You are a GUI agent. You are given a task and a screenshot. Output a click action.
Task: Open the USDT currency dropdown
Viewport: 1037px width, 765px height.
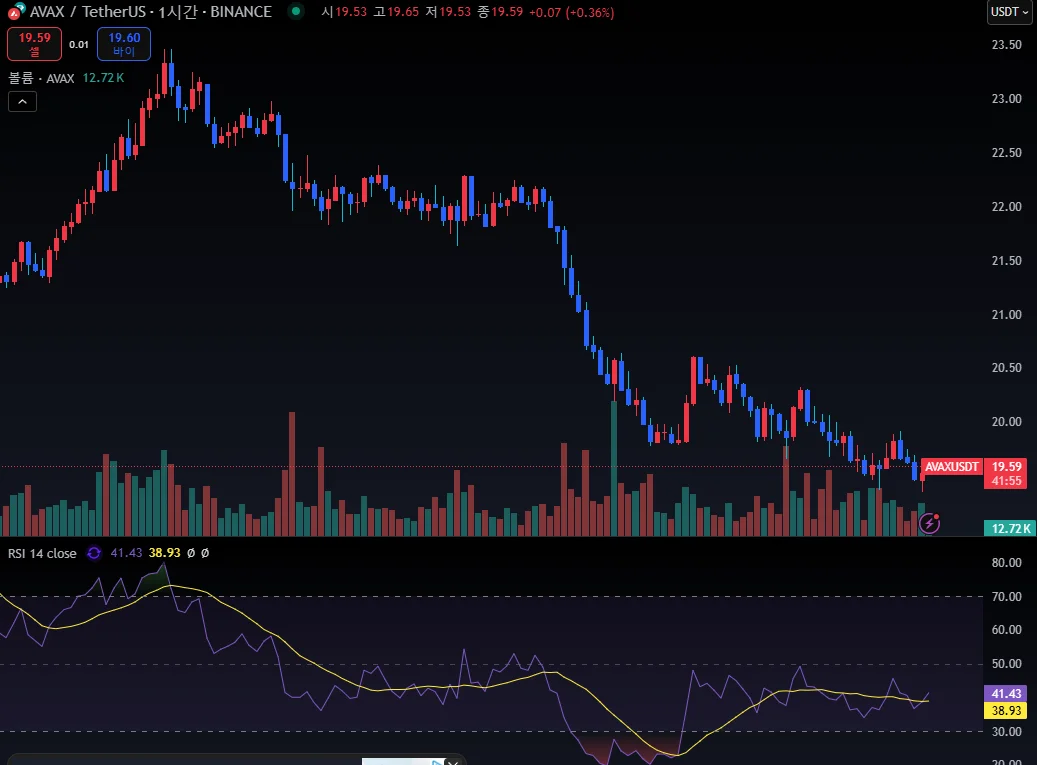pos(1009,12)
